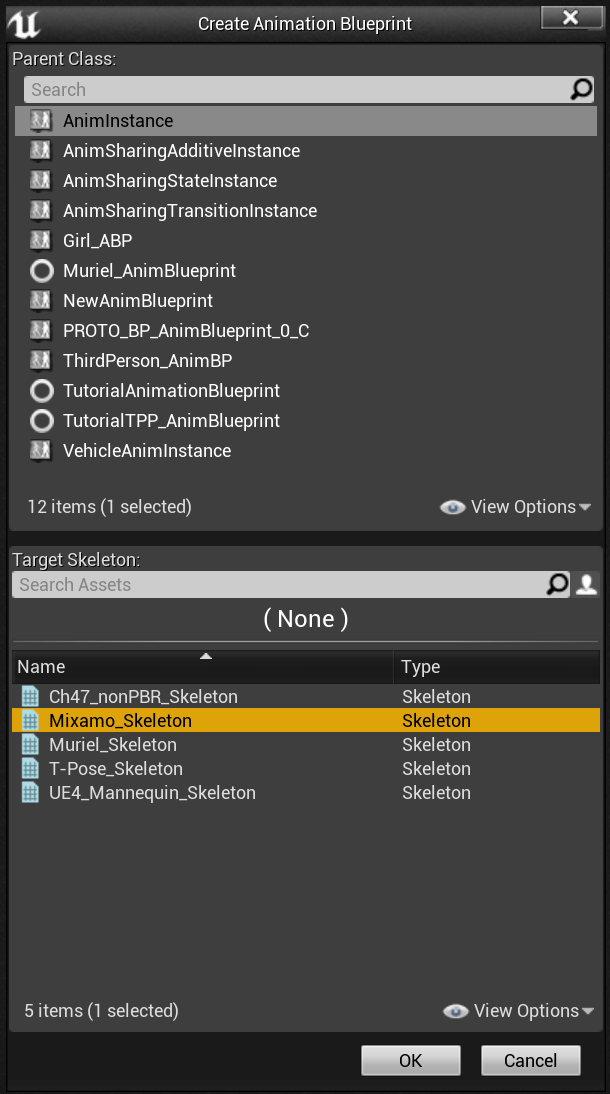
Task: Click the user filter icon beside Search Assets
Action: (x=586, y=584)
